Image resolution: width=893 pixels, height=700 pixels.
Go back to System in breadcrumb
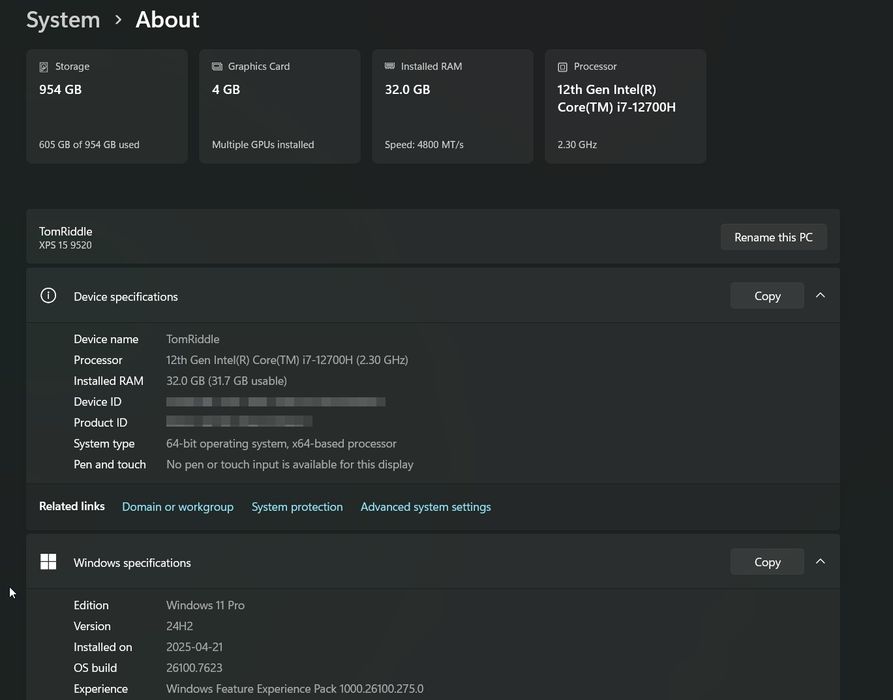[63, 20]
